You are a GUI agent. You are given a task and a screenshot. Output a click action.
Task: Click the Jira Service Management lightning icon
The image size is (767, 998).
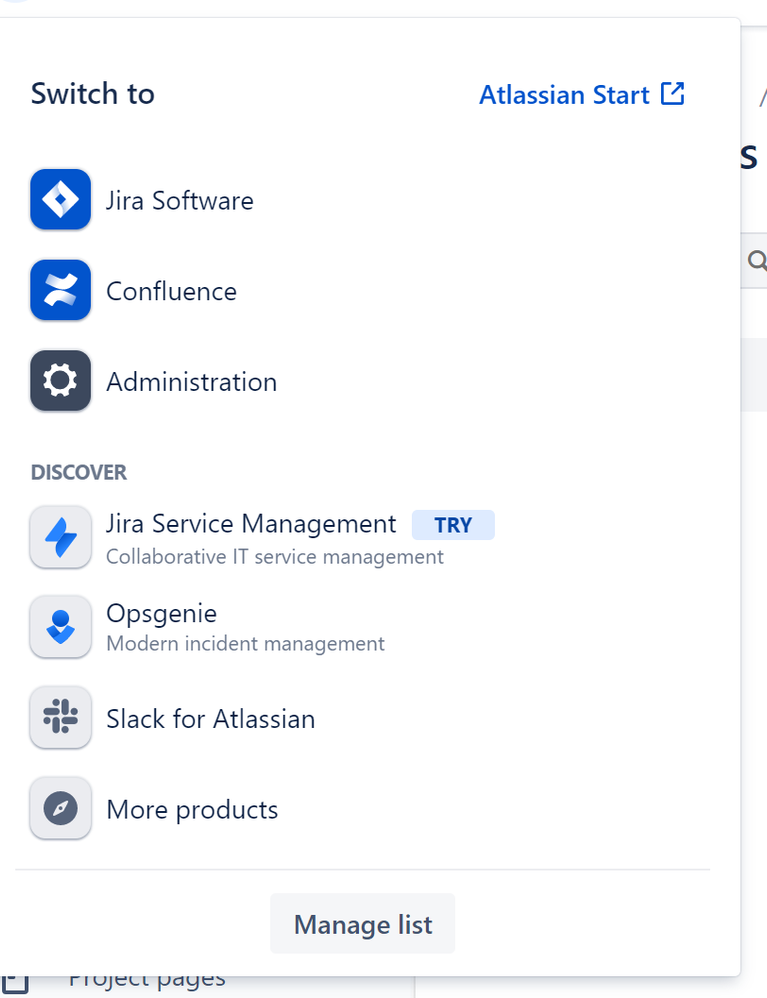point(60,537)
